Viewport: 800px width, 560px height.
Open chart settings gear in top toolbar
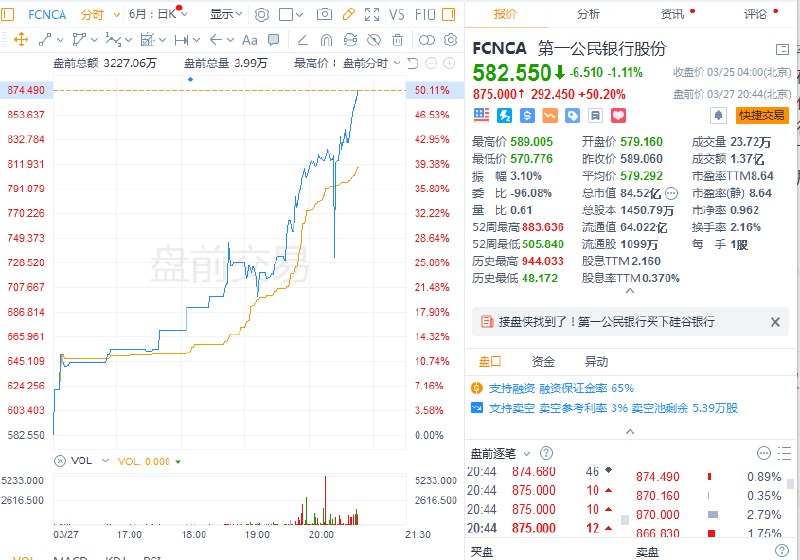point(262,15)
